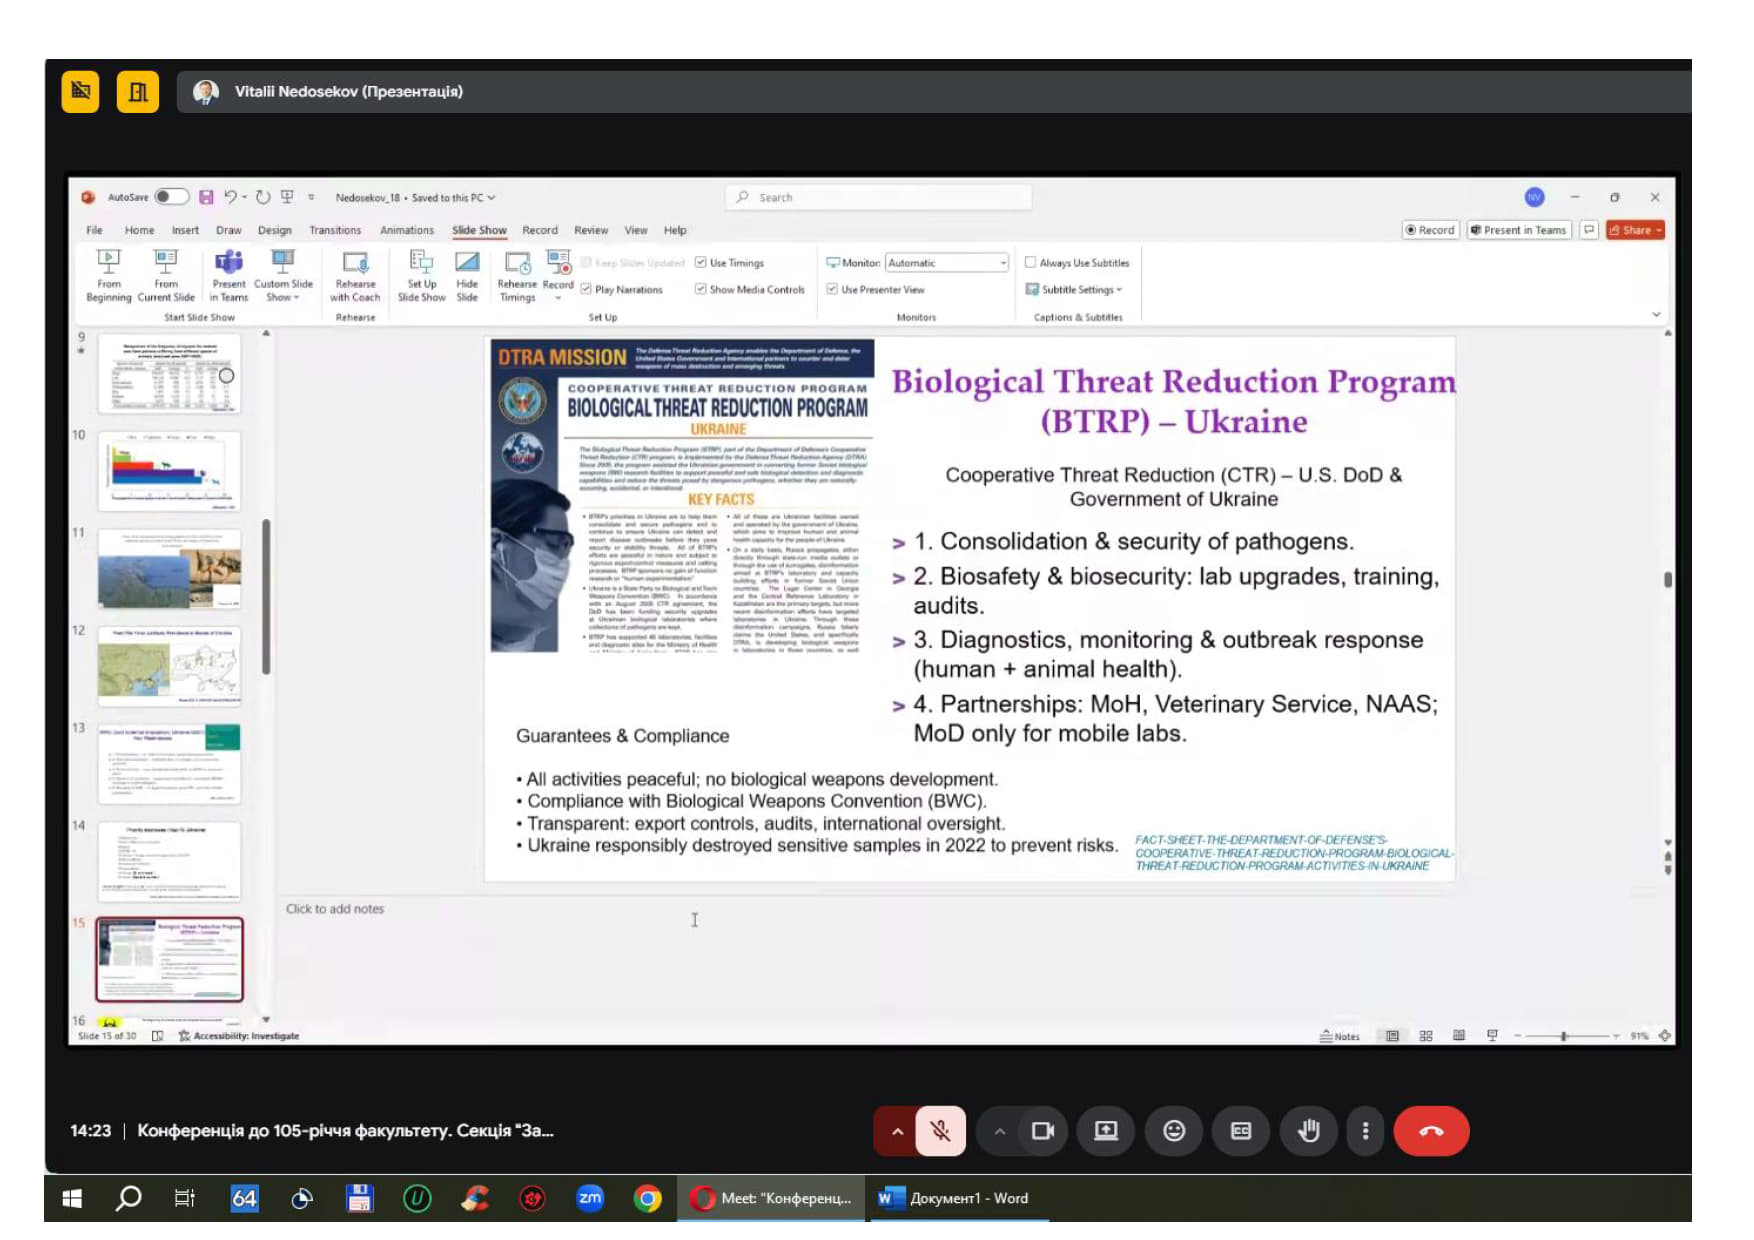Image resolution: width=1754 pixels, height=1240 pixels.
Task: Click the Save icon in title bar
Action: pos(206,197)
